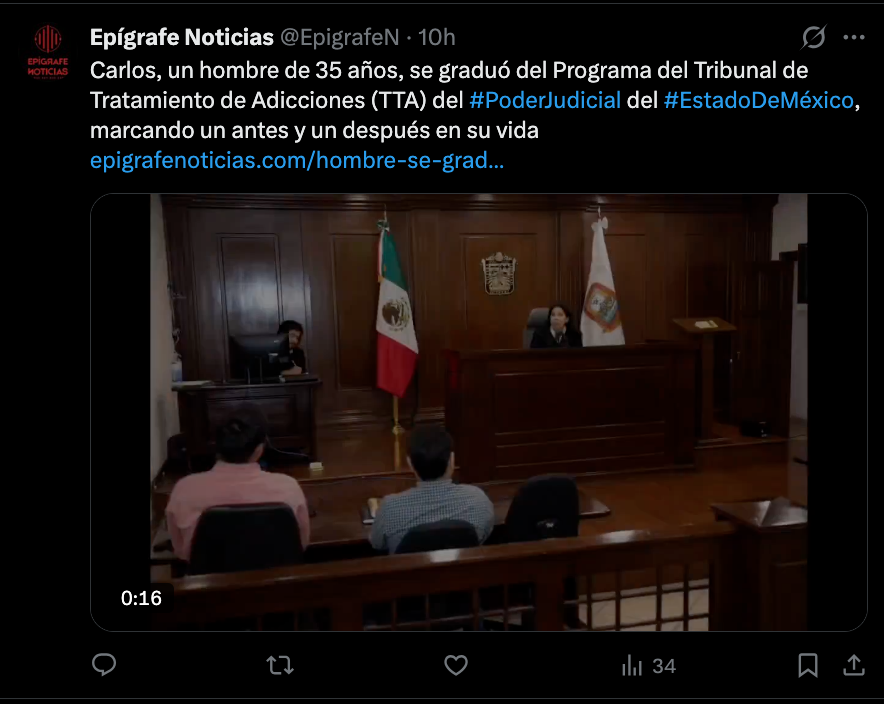View analytics showing 34 views
Viewport: 884px width, 704px height.
(648, 666)
